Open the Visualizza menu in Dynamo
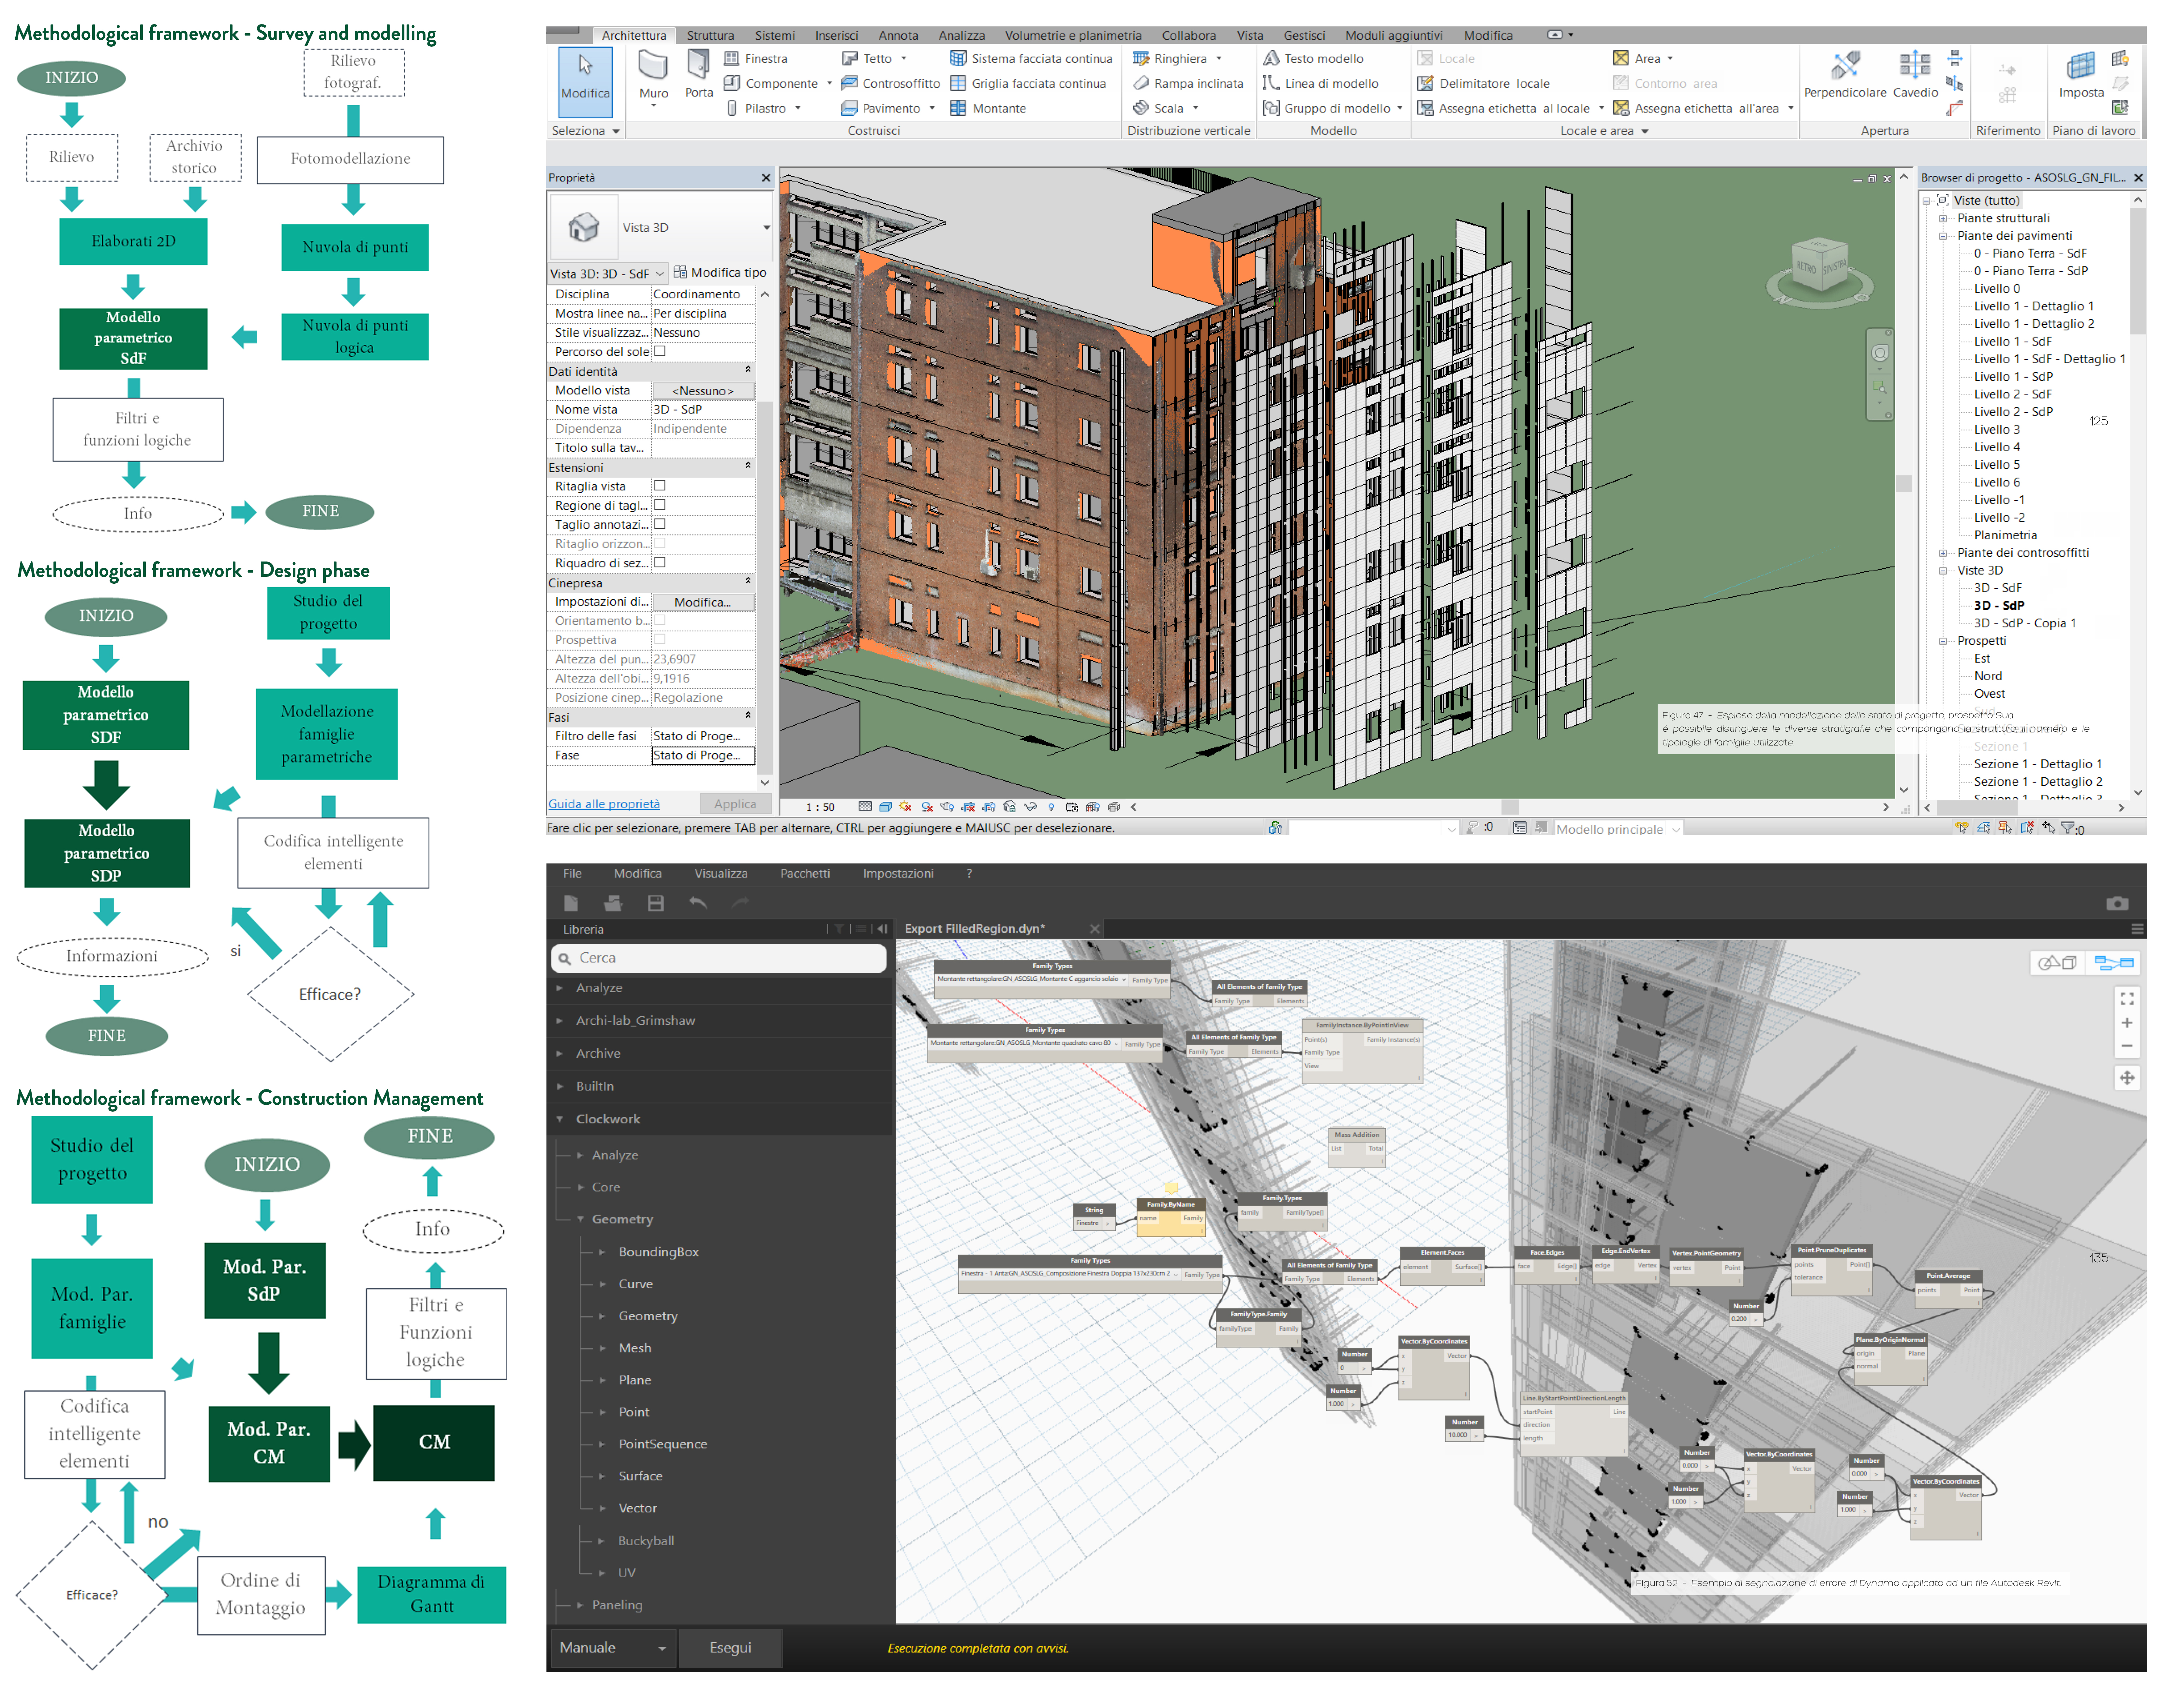 (721, 874)
